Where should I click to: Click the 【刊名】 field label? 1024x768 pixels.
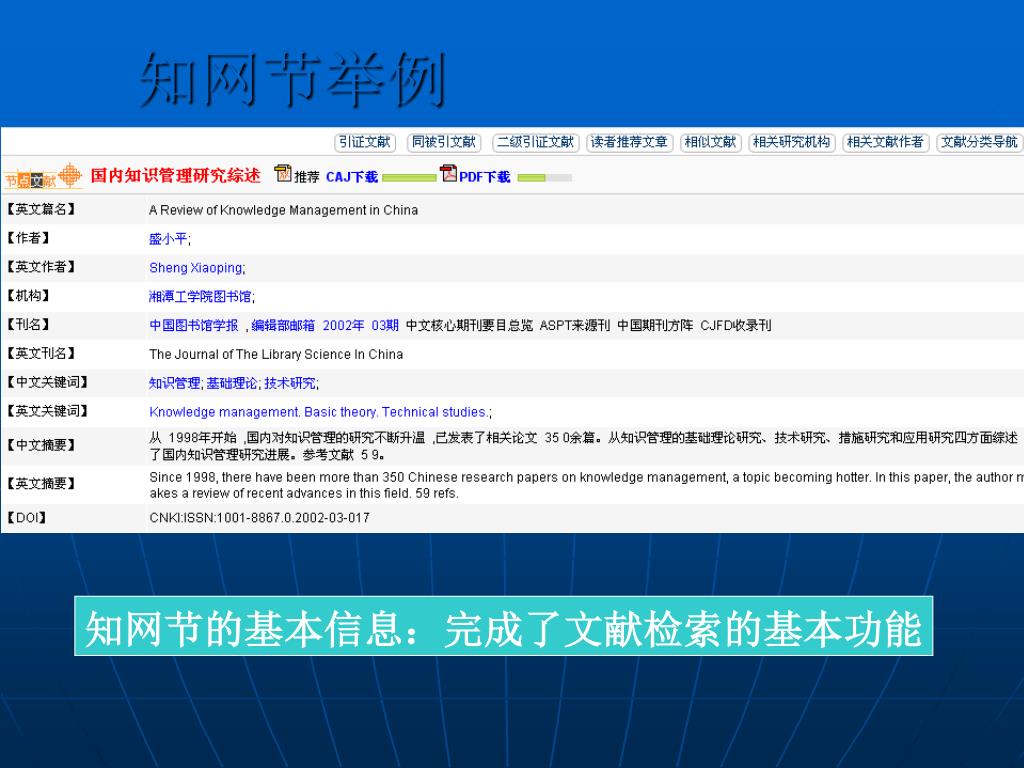tap(28, 325)
